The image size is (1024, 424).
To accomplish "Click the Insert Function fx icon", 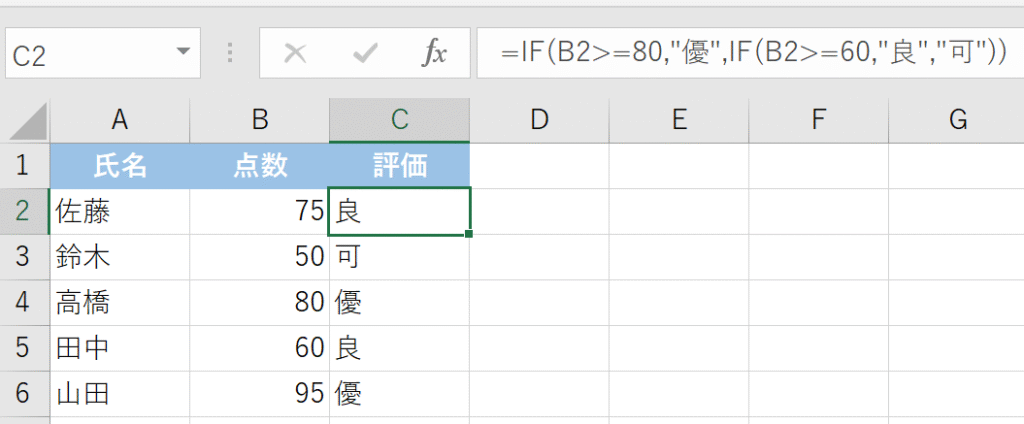I will pyautogui.click(x=434, y=53).
